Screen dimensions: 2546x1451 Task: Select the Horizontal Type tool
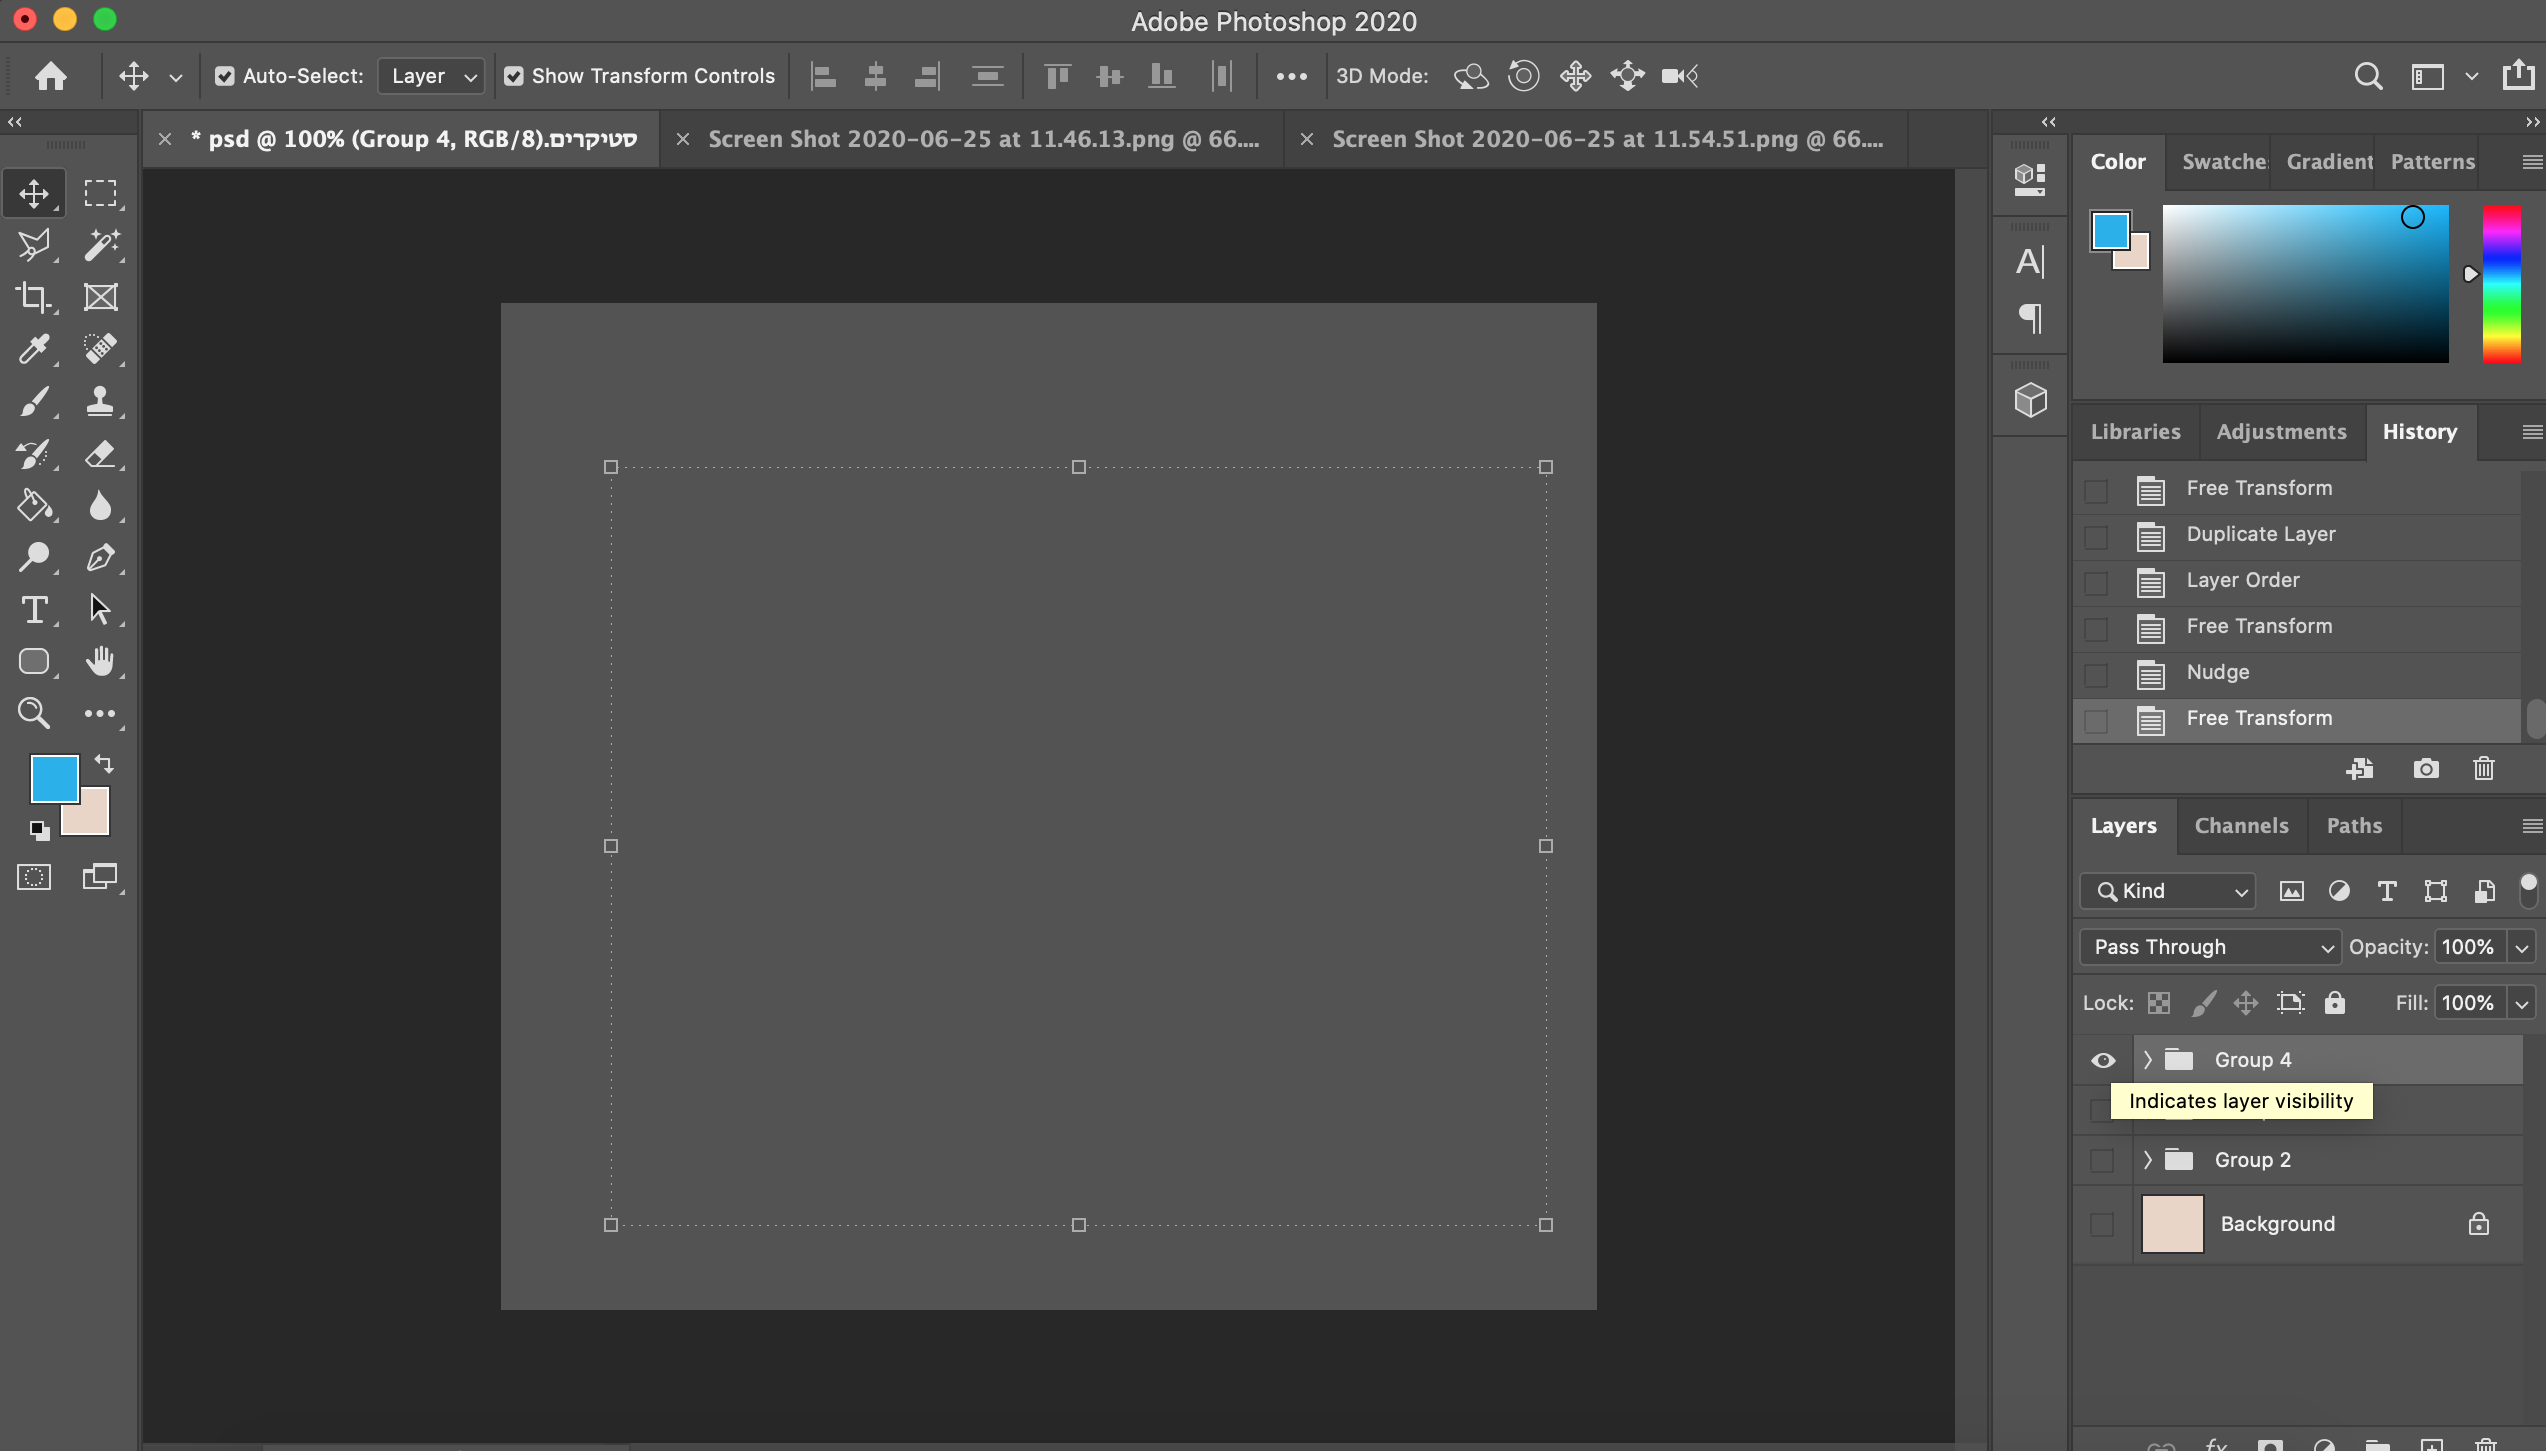34,609
